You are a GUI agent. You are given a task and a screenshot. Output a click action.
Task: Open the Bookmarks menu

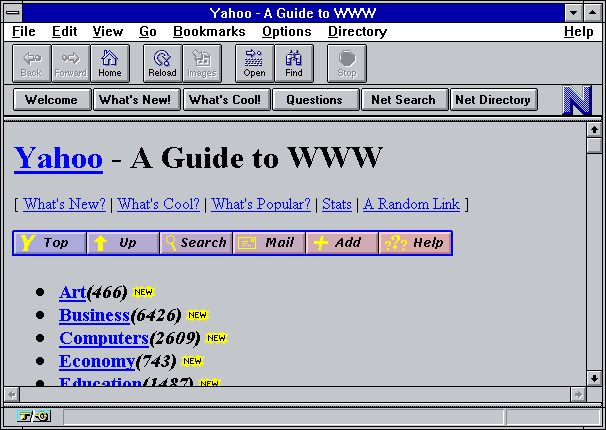click(x=209, y=32)
